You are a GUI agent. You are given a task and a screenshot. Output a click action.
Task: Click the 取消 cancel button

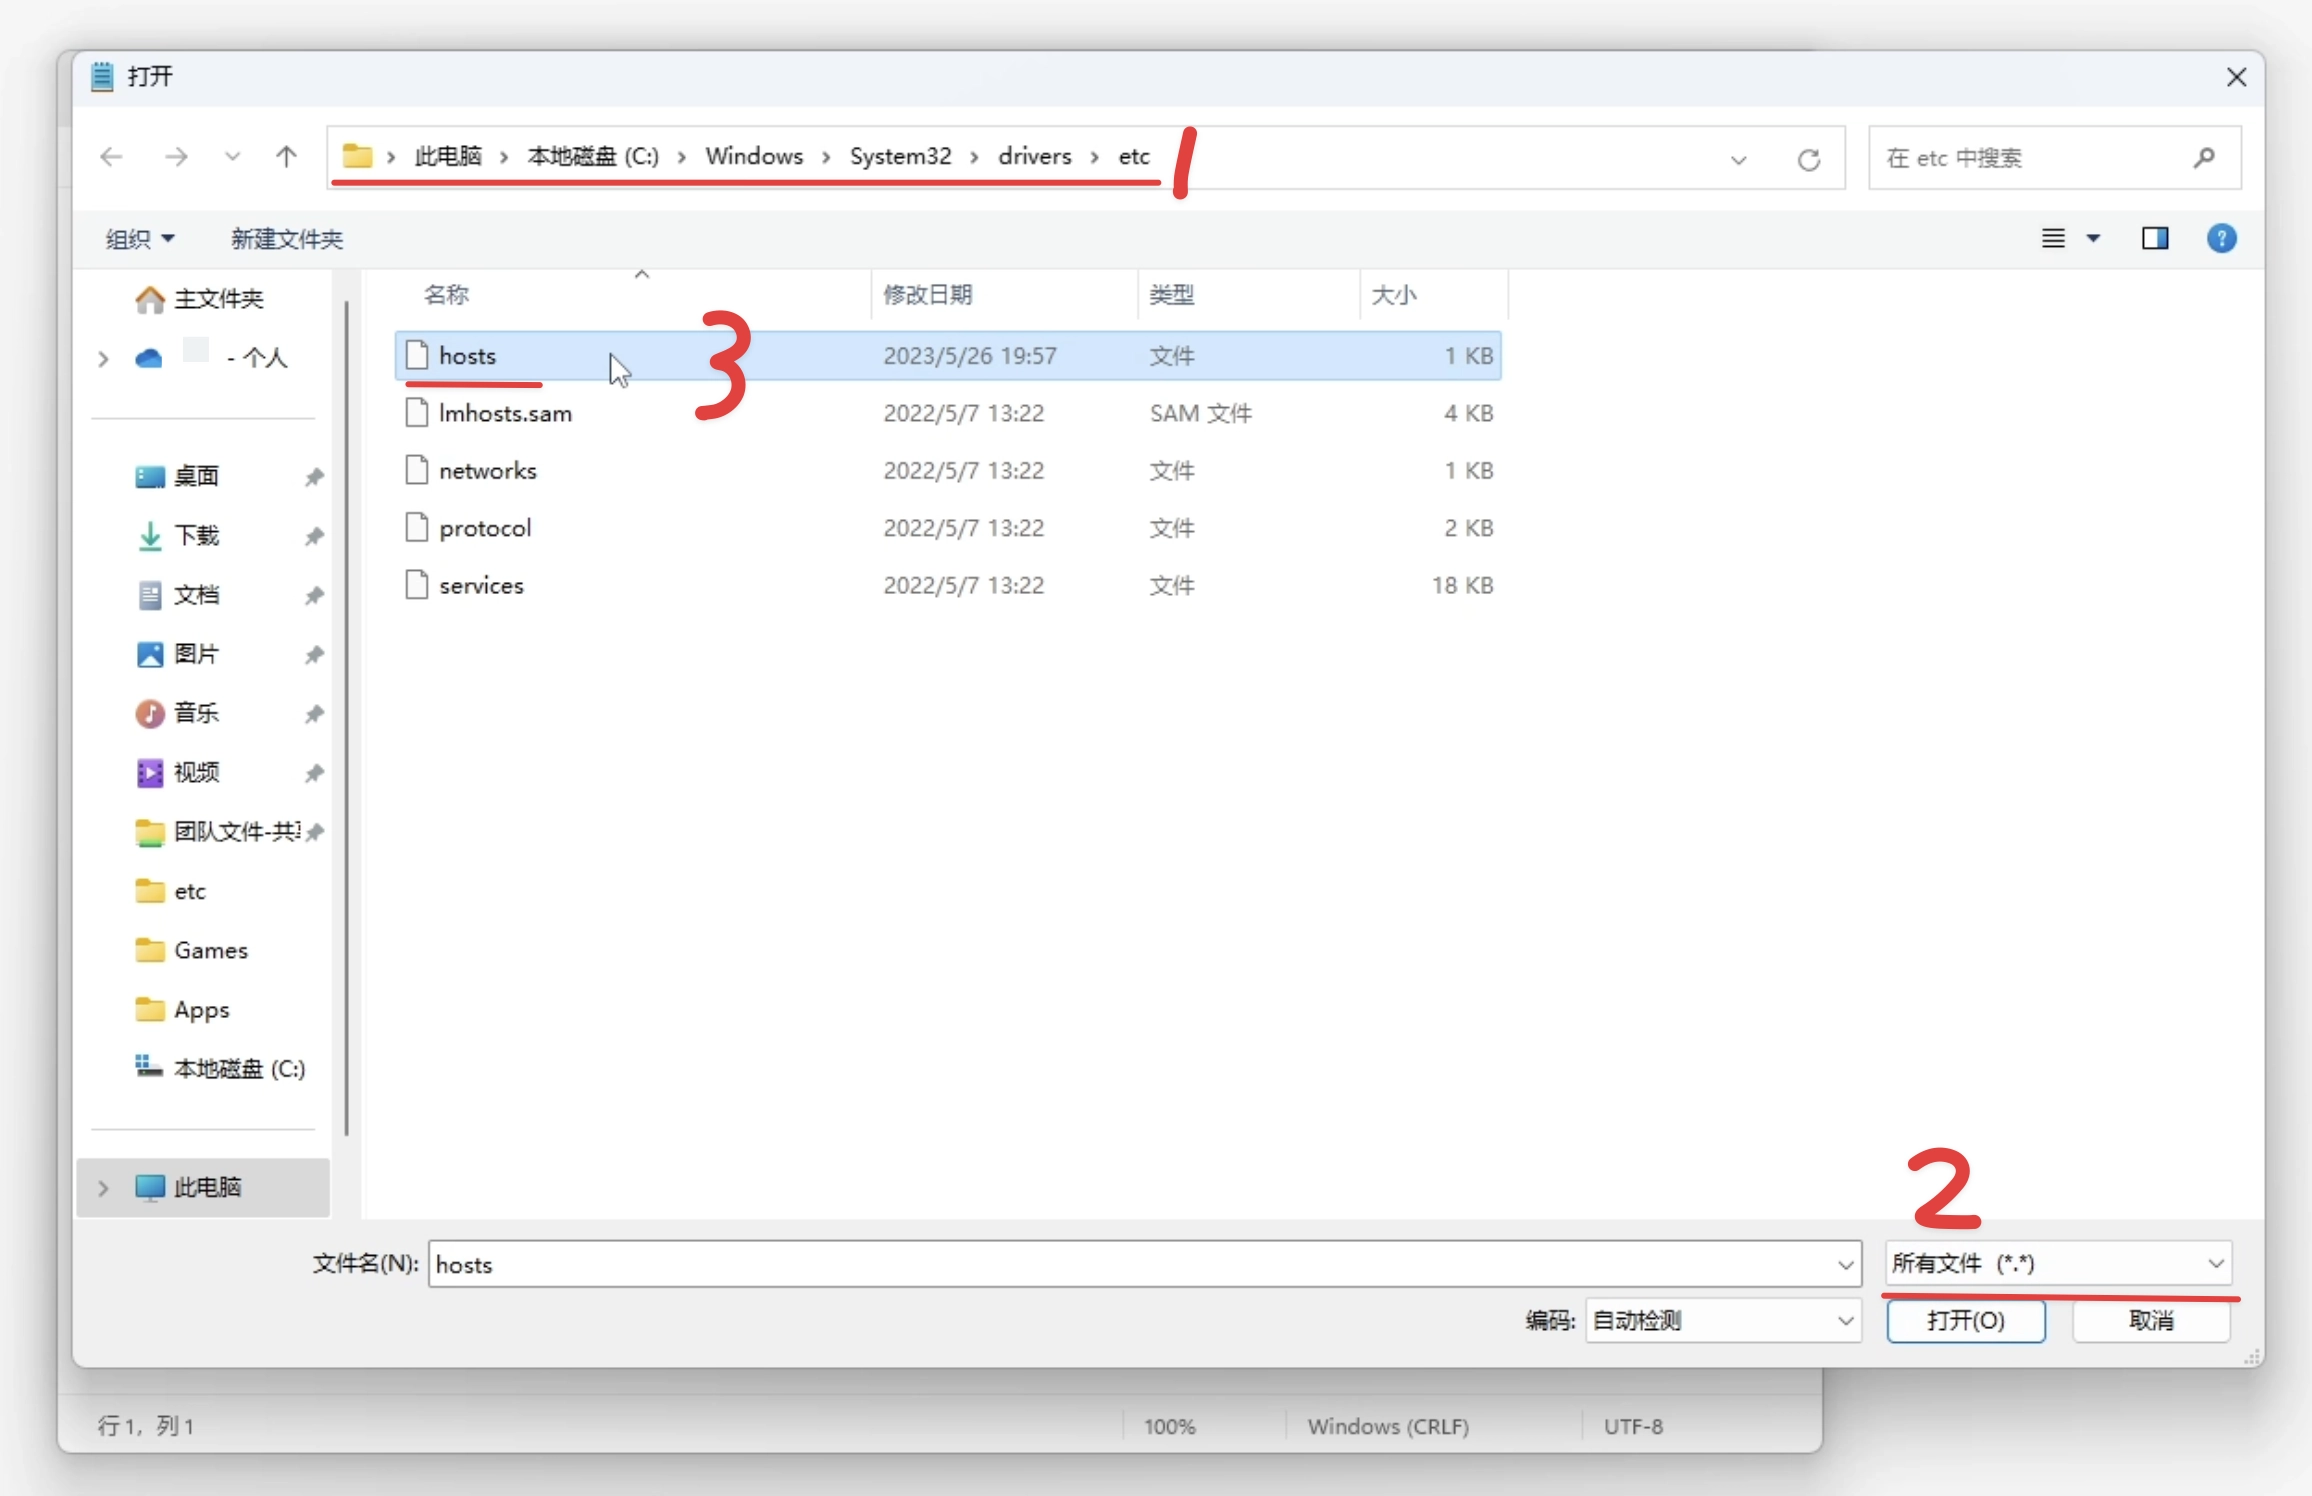pos(2152,1319)
